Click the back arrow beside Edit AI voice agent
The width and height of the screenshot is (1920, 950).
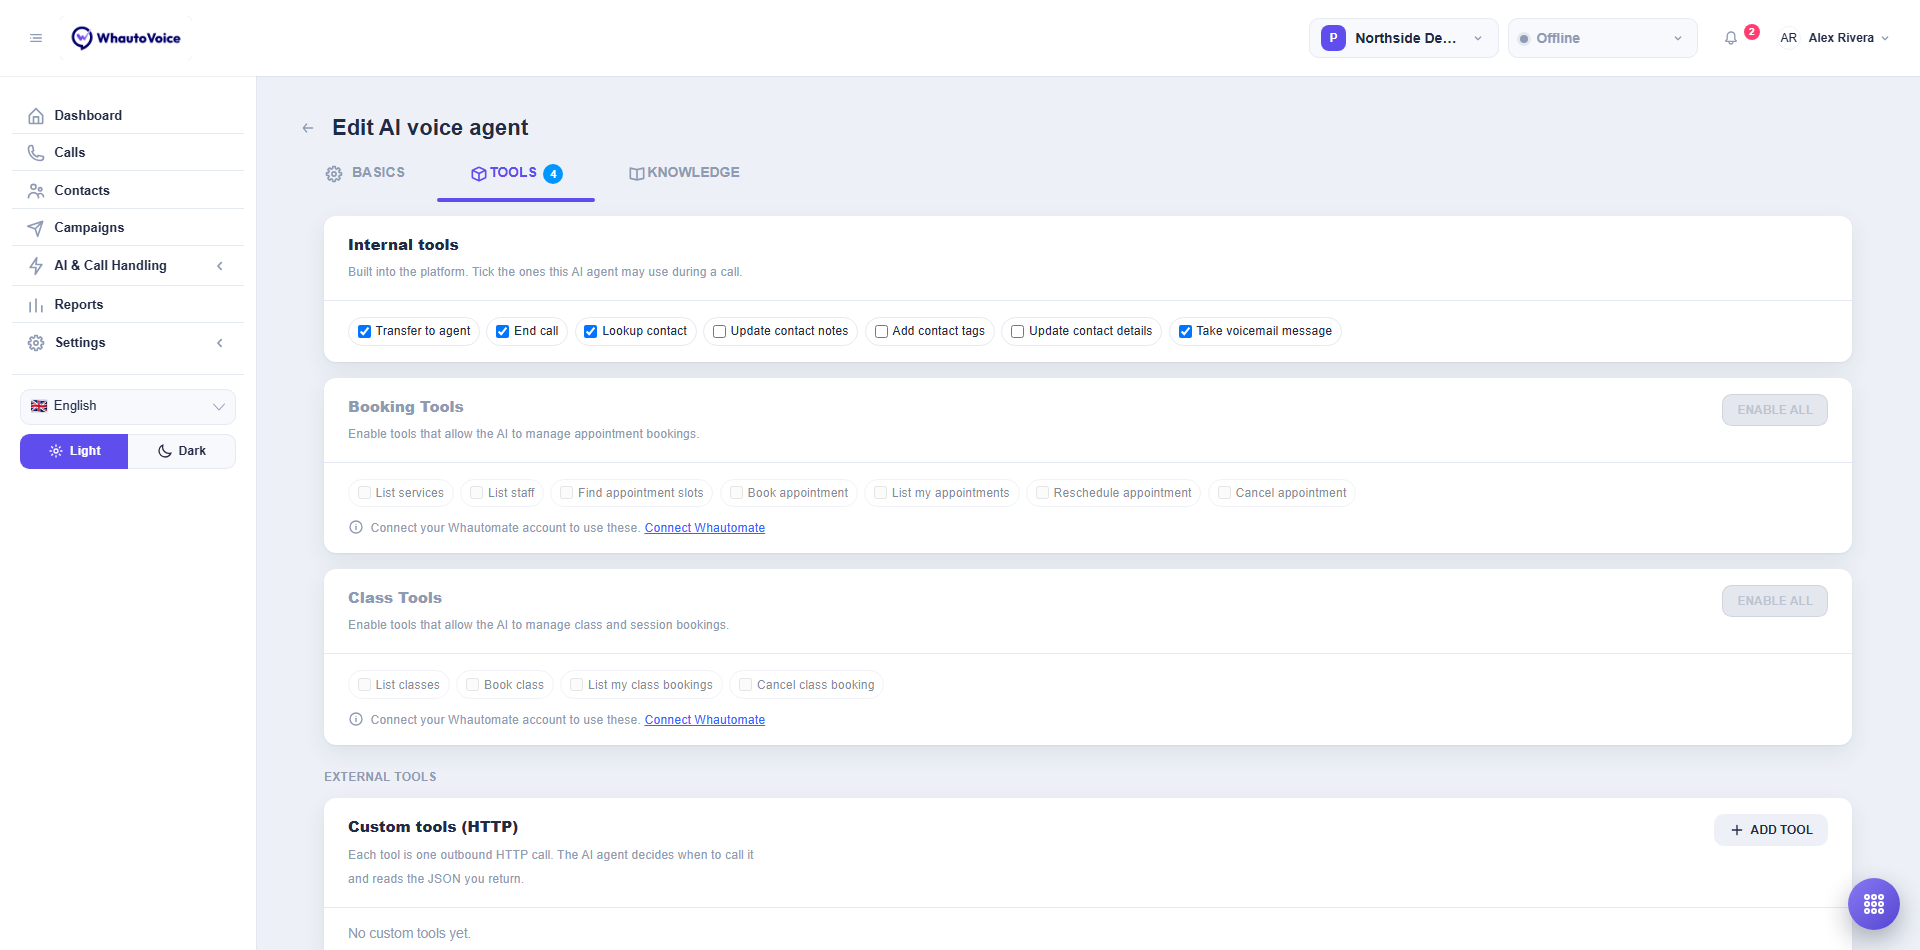[x=308, y=128]
